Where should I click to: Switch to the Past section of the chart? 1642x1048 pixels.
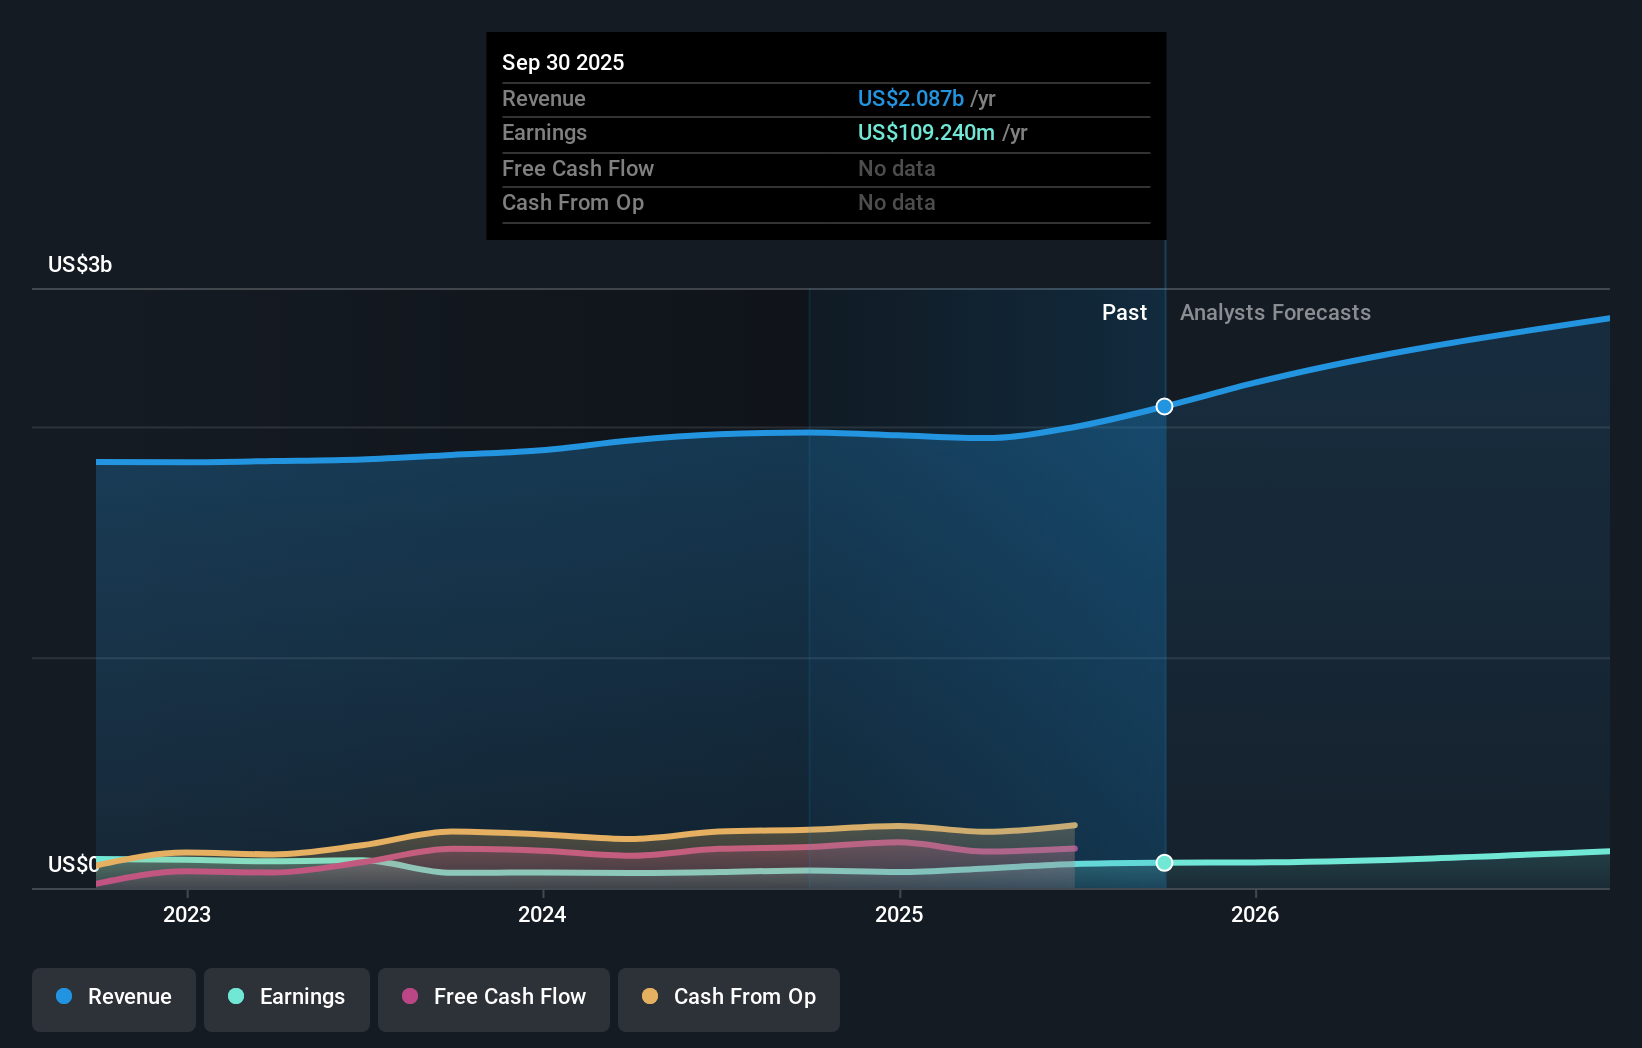pos(1124,312)
